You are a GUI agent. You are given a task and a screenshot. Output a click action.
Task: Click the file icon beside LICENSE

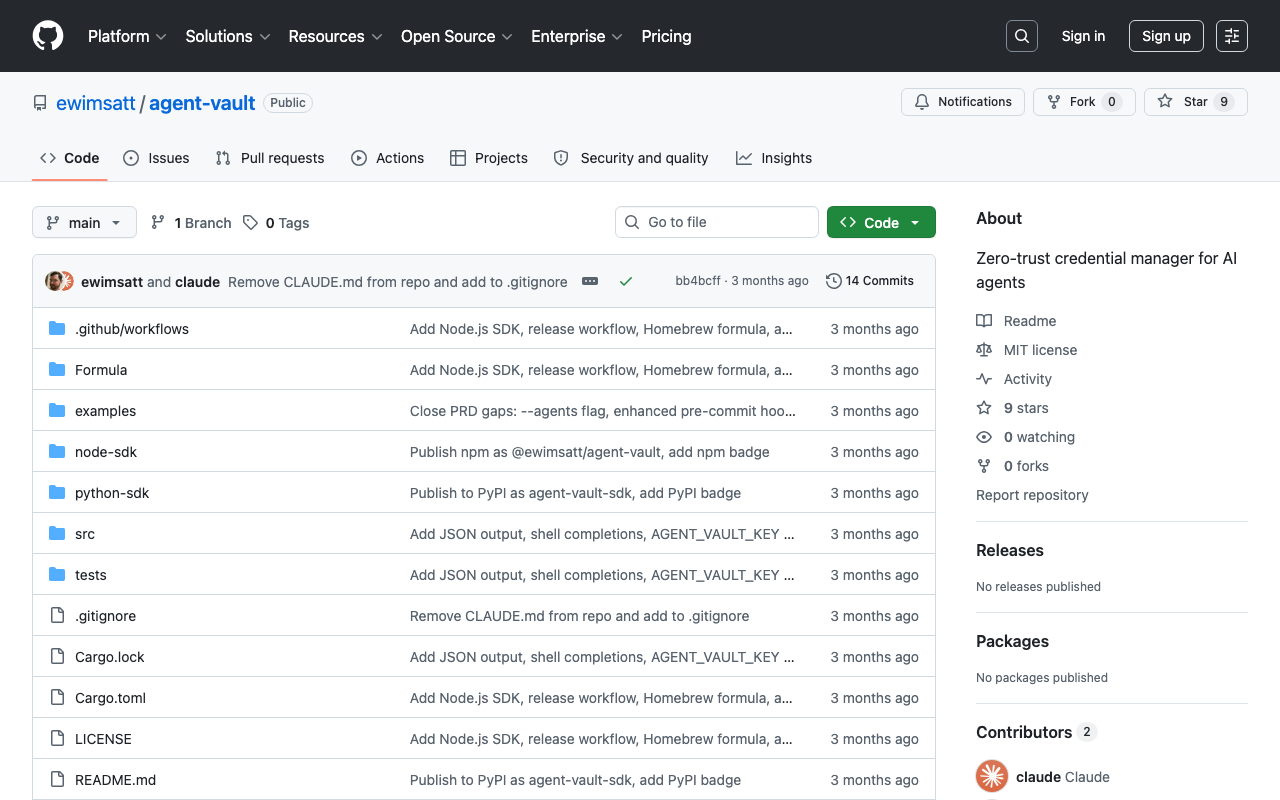pyautogui.click(x=57, y=739)
